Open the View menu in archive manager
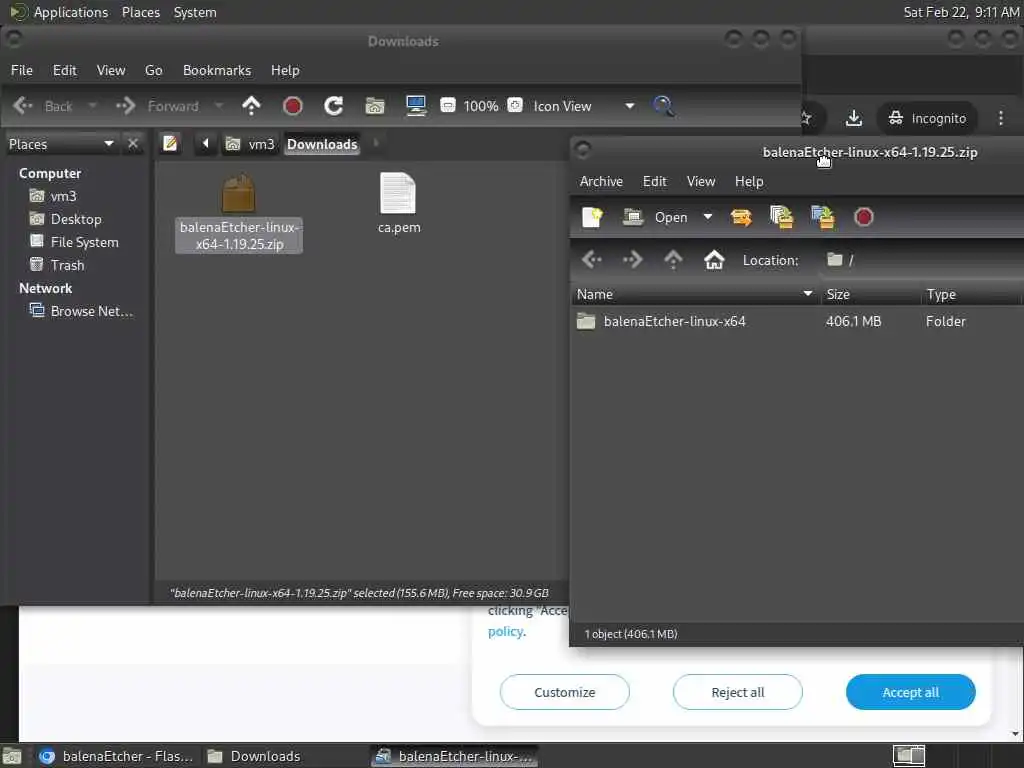The width and height of the screenshot is (1024, 768). pyautogui.click(x=701, y=181)
